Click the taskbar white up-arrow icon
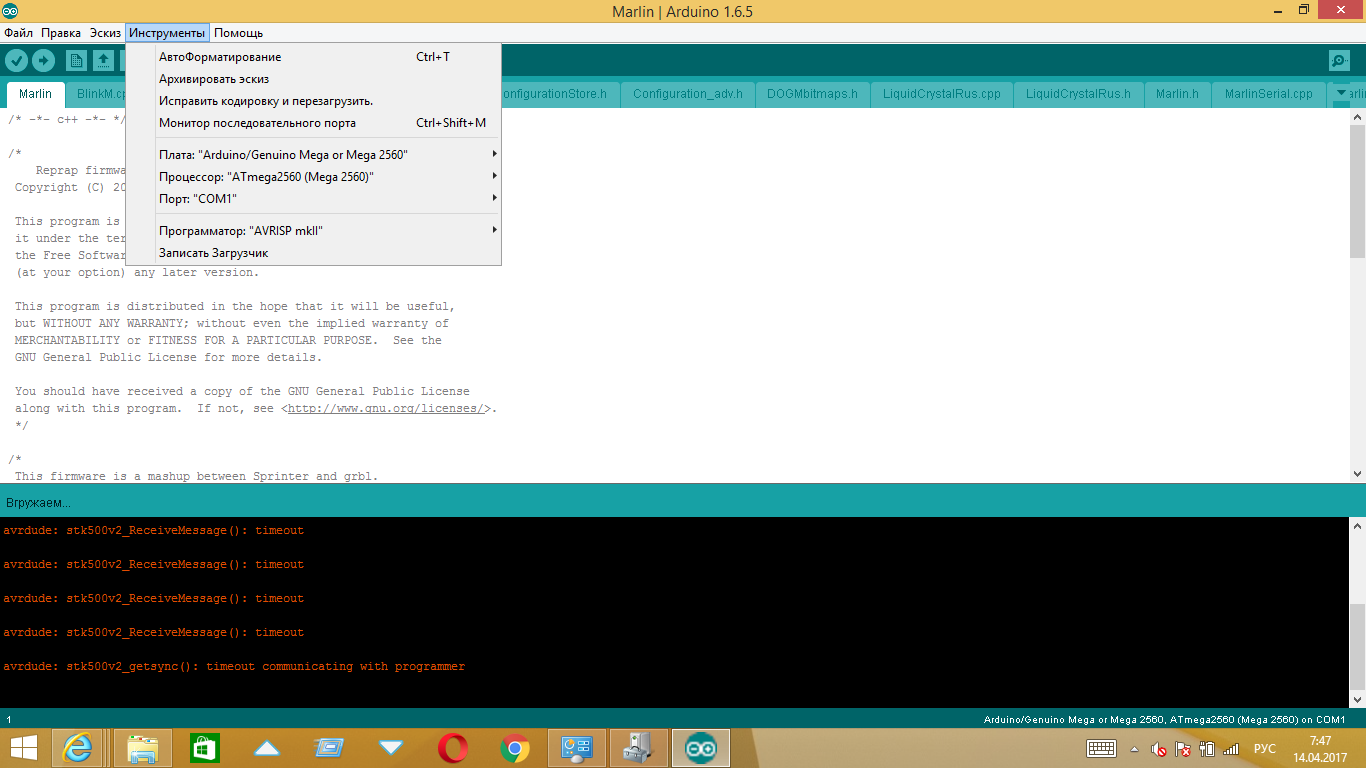This screenshot has height=768, width=1366. [x=267, y=748]
